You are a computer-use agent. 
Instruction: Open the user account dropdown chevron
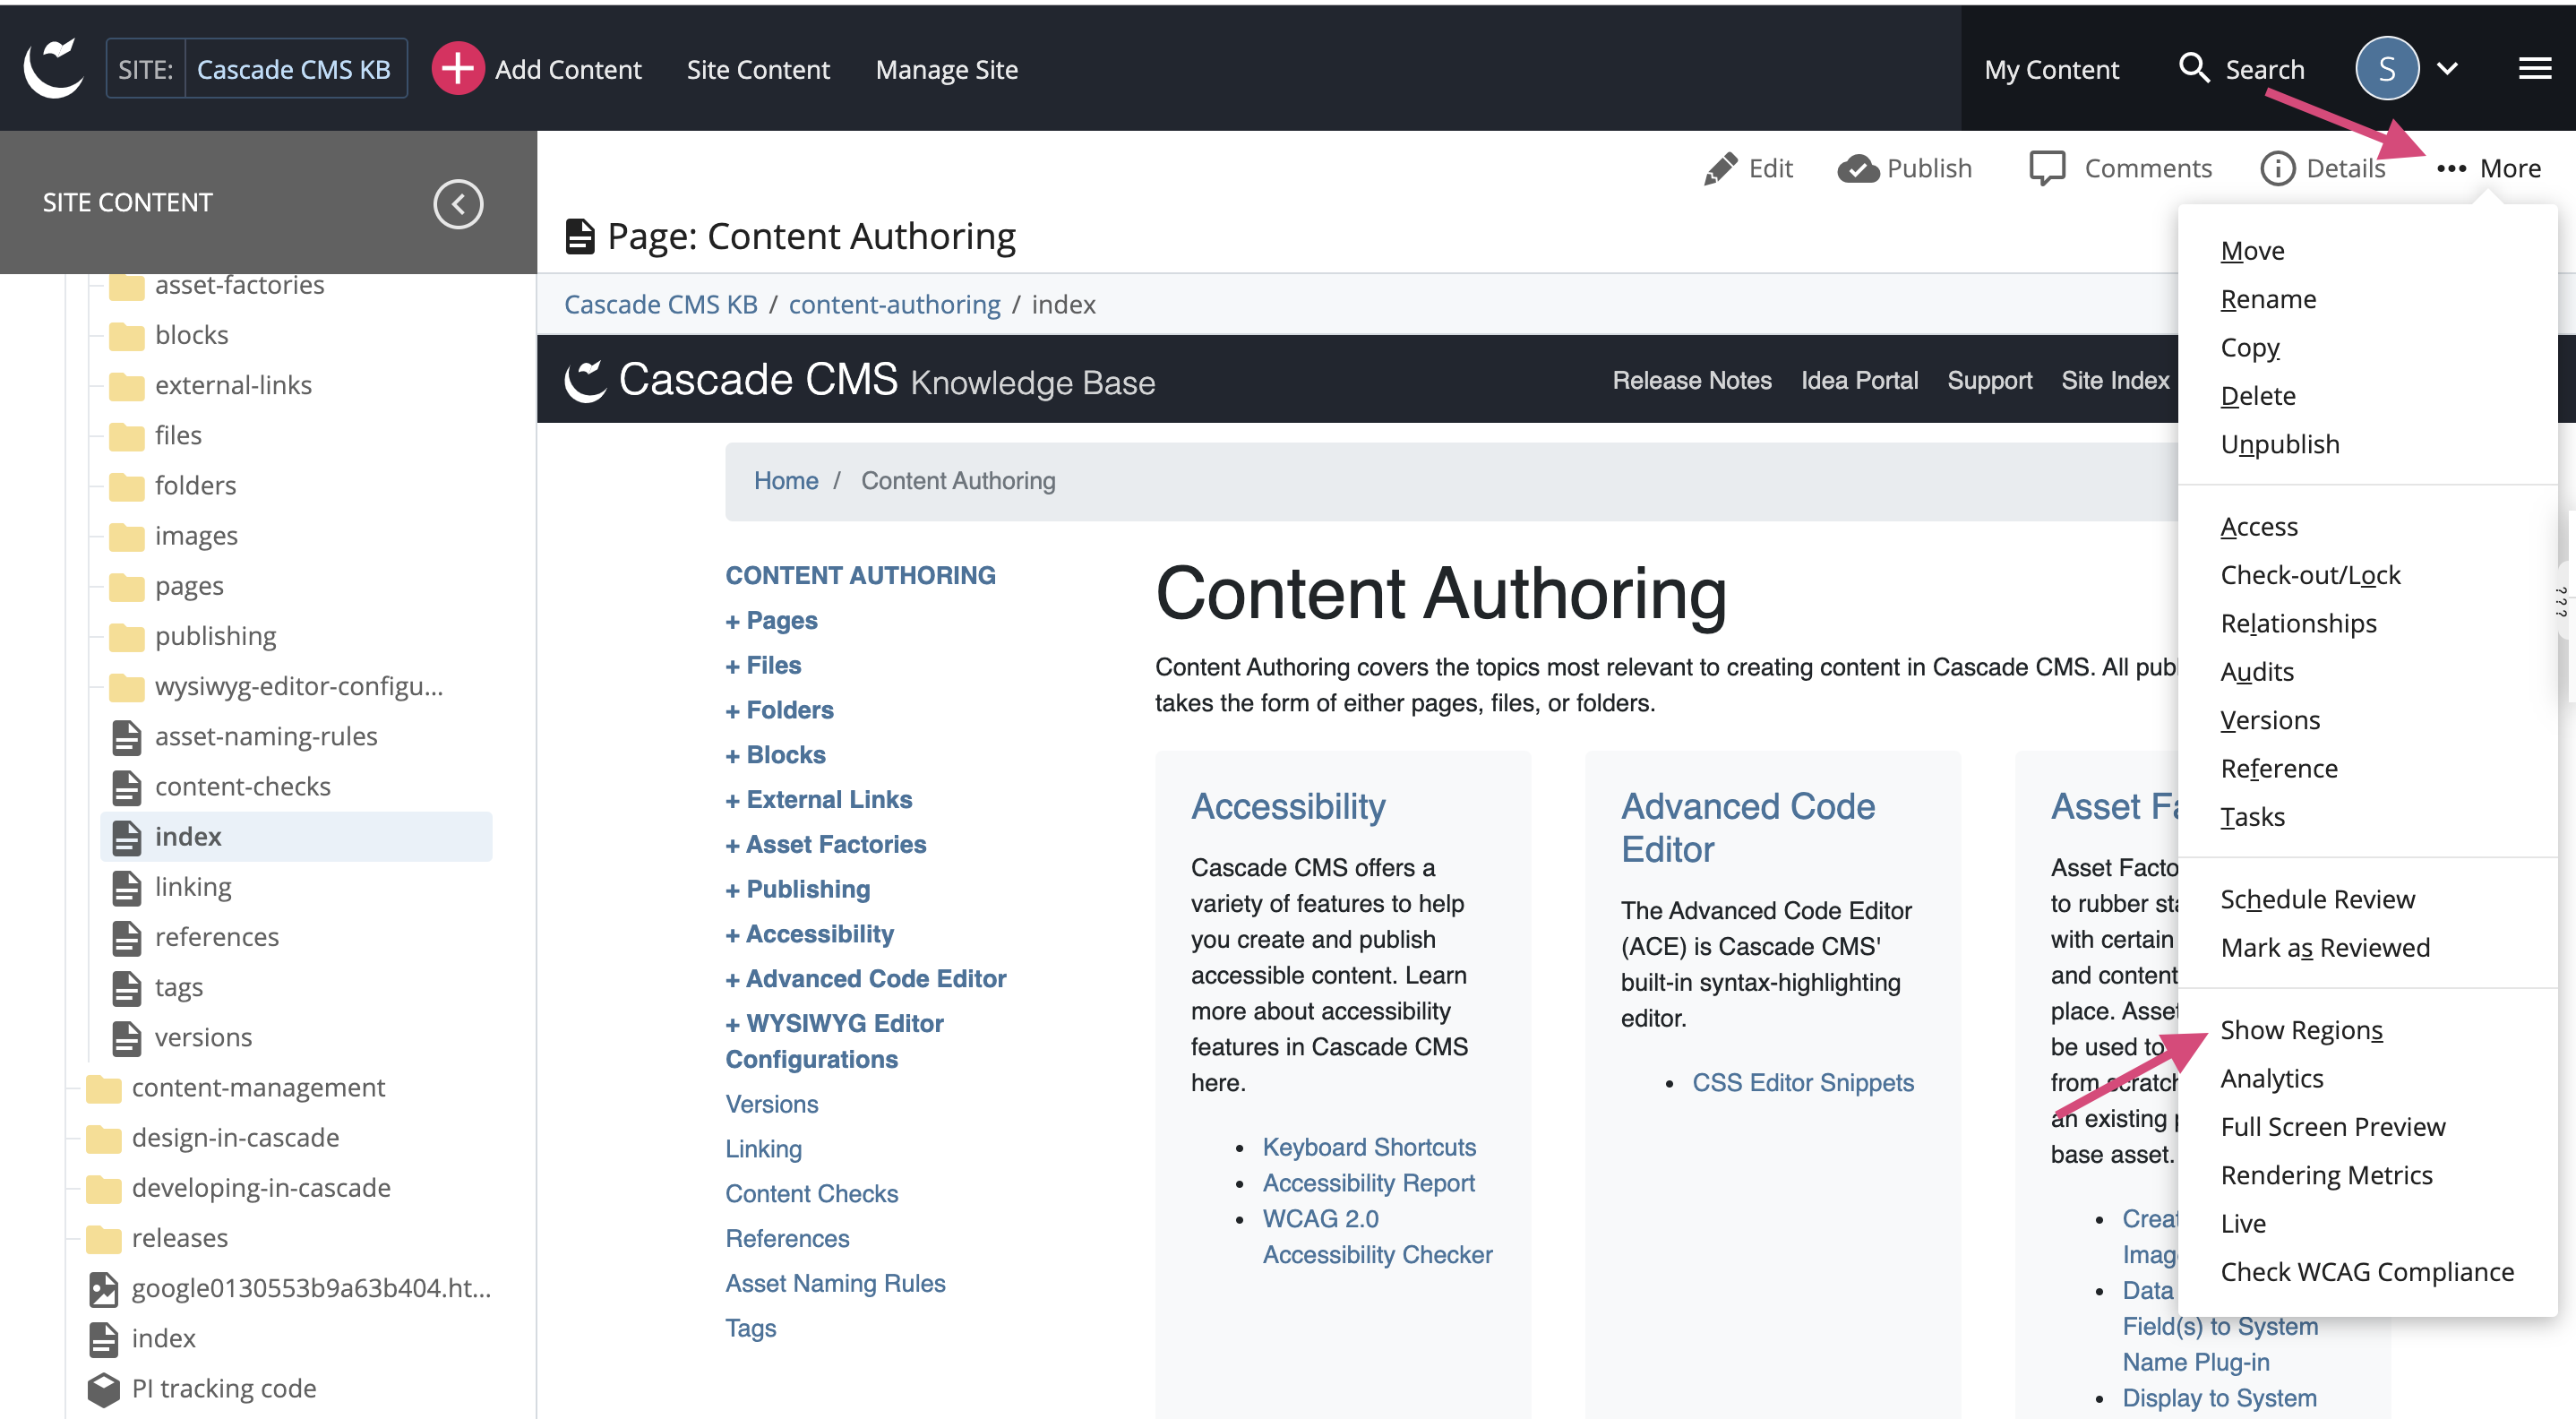pos(2447,68)
